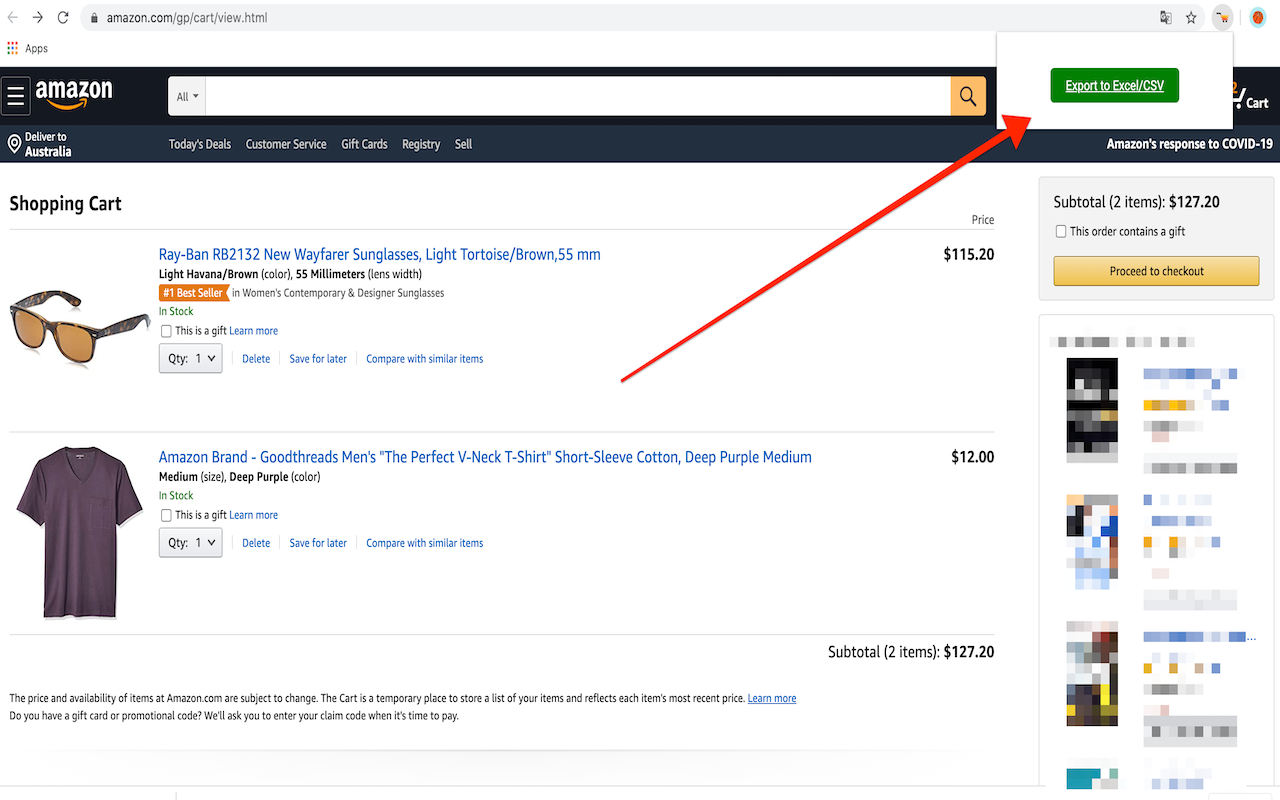Image resolution: width=1280 pixels, height=800 pixels.
Task: Open Customer Service
Action: (286, 144)
